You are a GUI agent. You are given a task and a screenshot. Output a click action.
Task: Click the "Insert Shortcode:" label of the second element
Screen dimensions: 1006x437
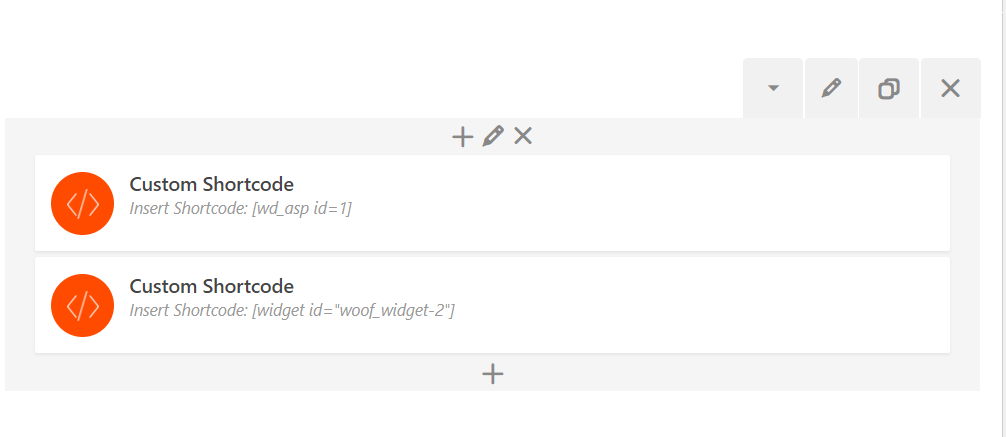click(x=187, y=311)
